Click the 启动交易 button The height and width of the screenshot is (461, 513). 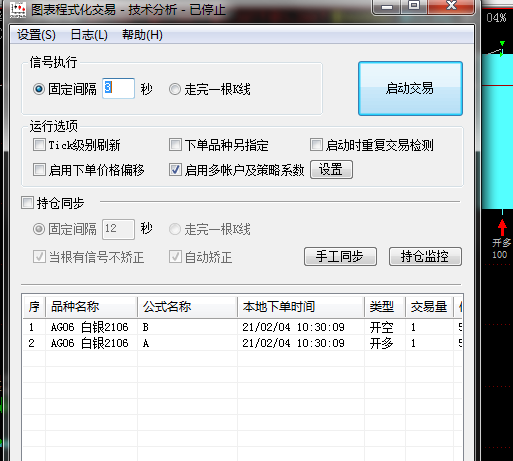(x=410, y=89)
